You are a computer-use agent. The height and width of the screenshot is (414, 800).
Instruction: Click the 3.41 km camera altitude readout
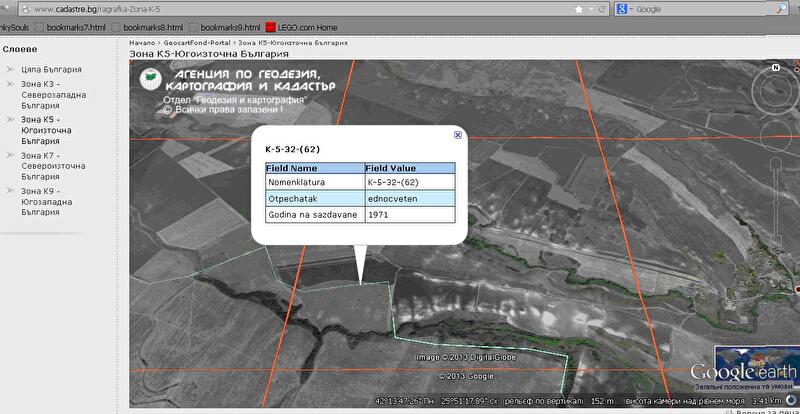pos(765,400)
